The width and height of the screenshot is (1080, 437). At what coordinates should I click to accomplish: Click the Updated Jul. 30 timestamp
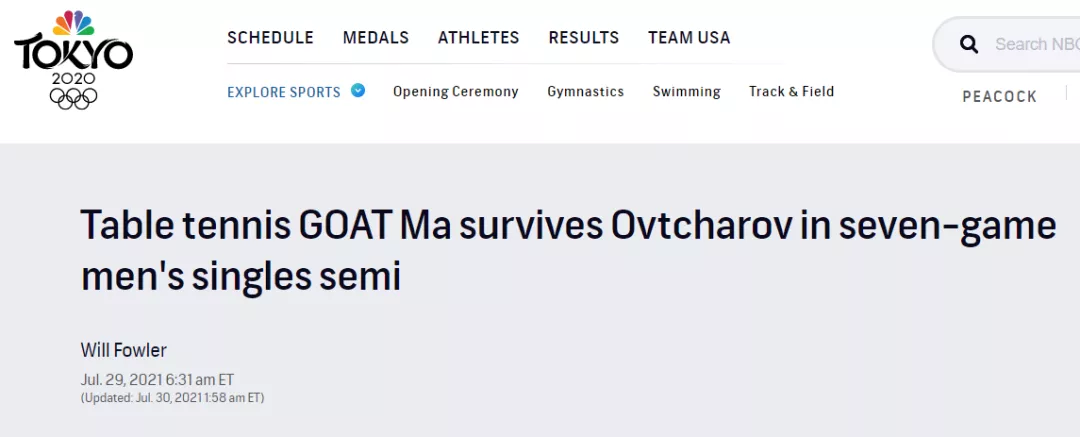tap(172, 398)
